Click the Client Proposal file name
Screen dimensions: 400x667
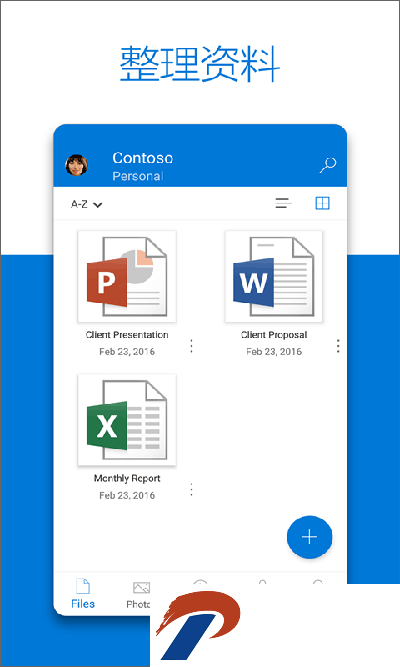click(x=274, y=335)
